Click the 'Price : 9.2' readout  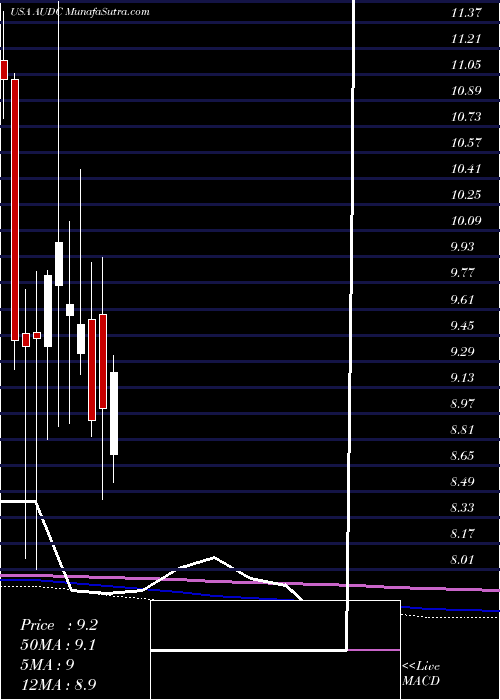[x=59, y=625]
